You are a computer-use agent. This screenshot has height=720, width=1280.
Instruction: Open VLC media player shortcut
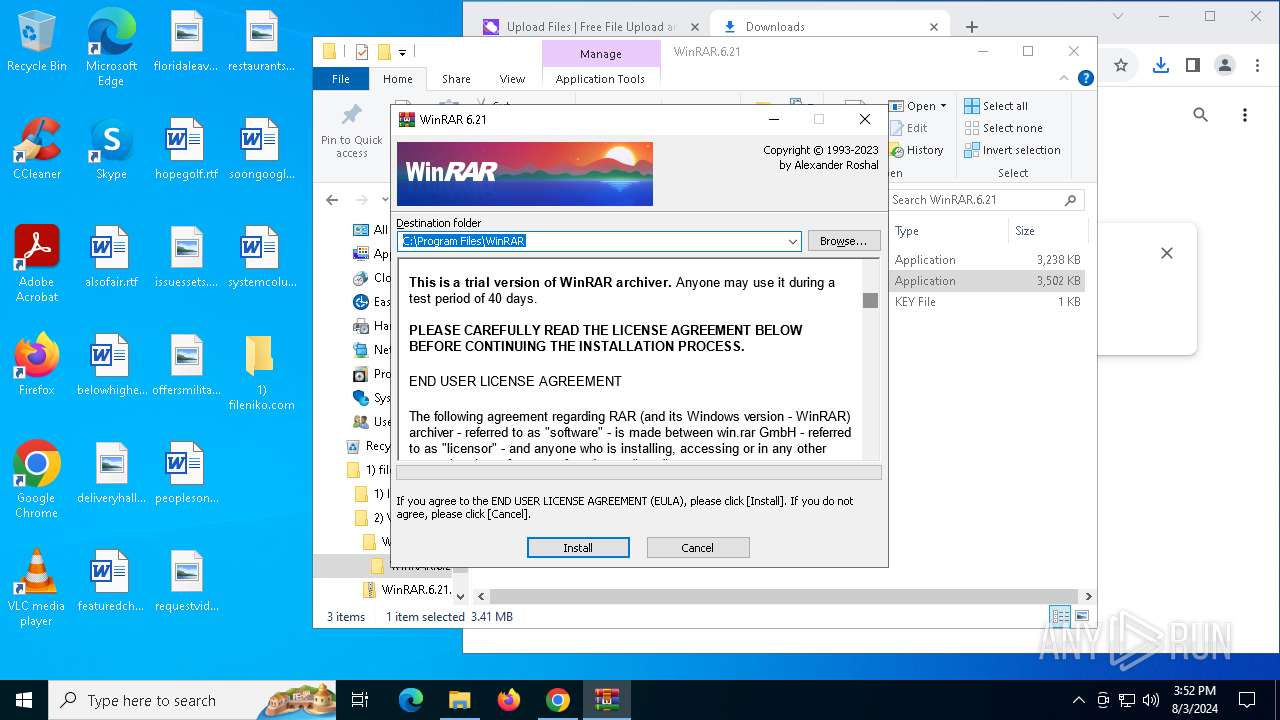point(37,587)
